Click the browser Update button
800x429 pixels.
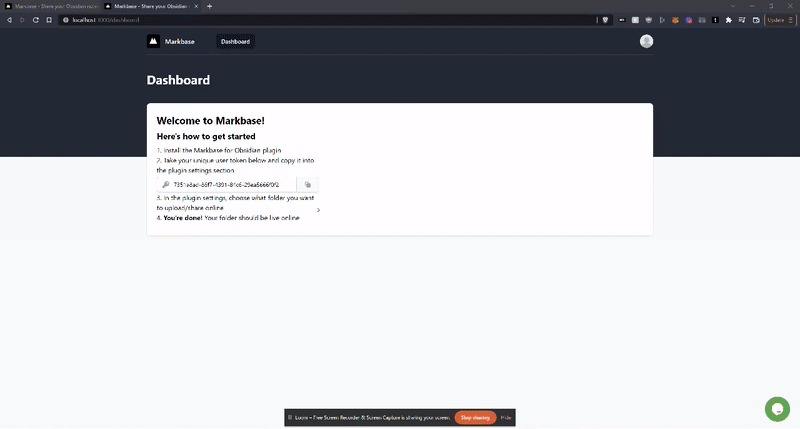pos(780,20)
